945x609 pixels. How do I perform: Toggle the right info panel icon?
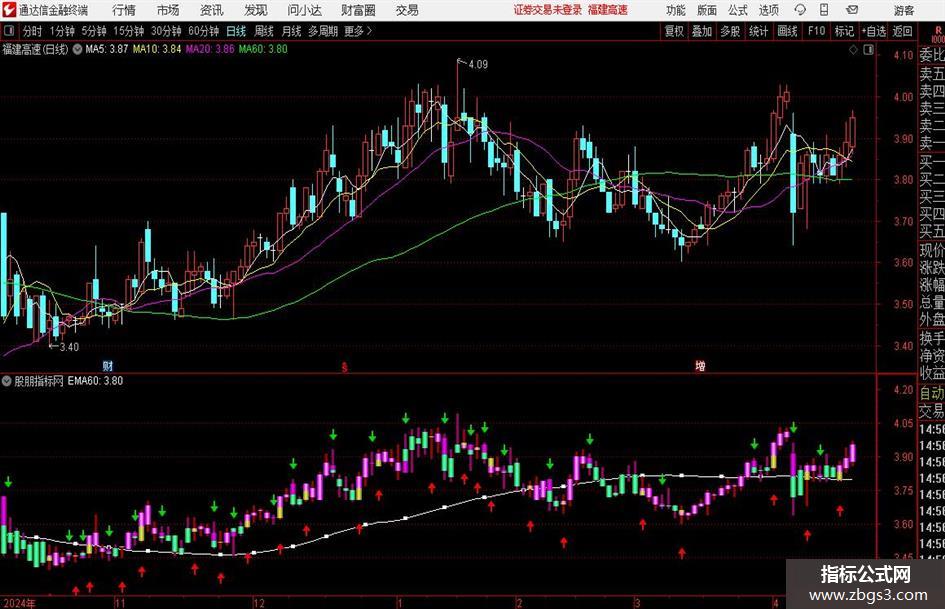(868, 49)
